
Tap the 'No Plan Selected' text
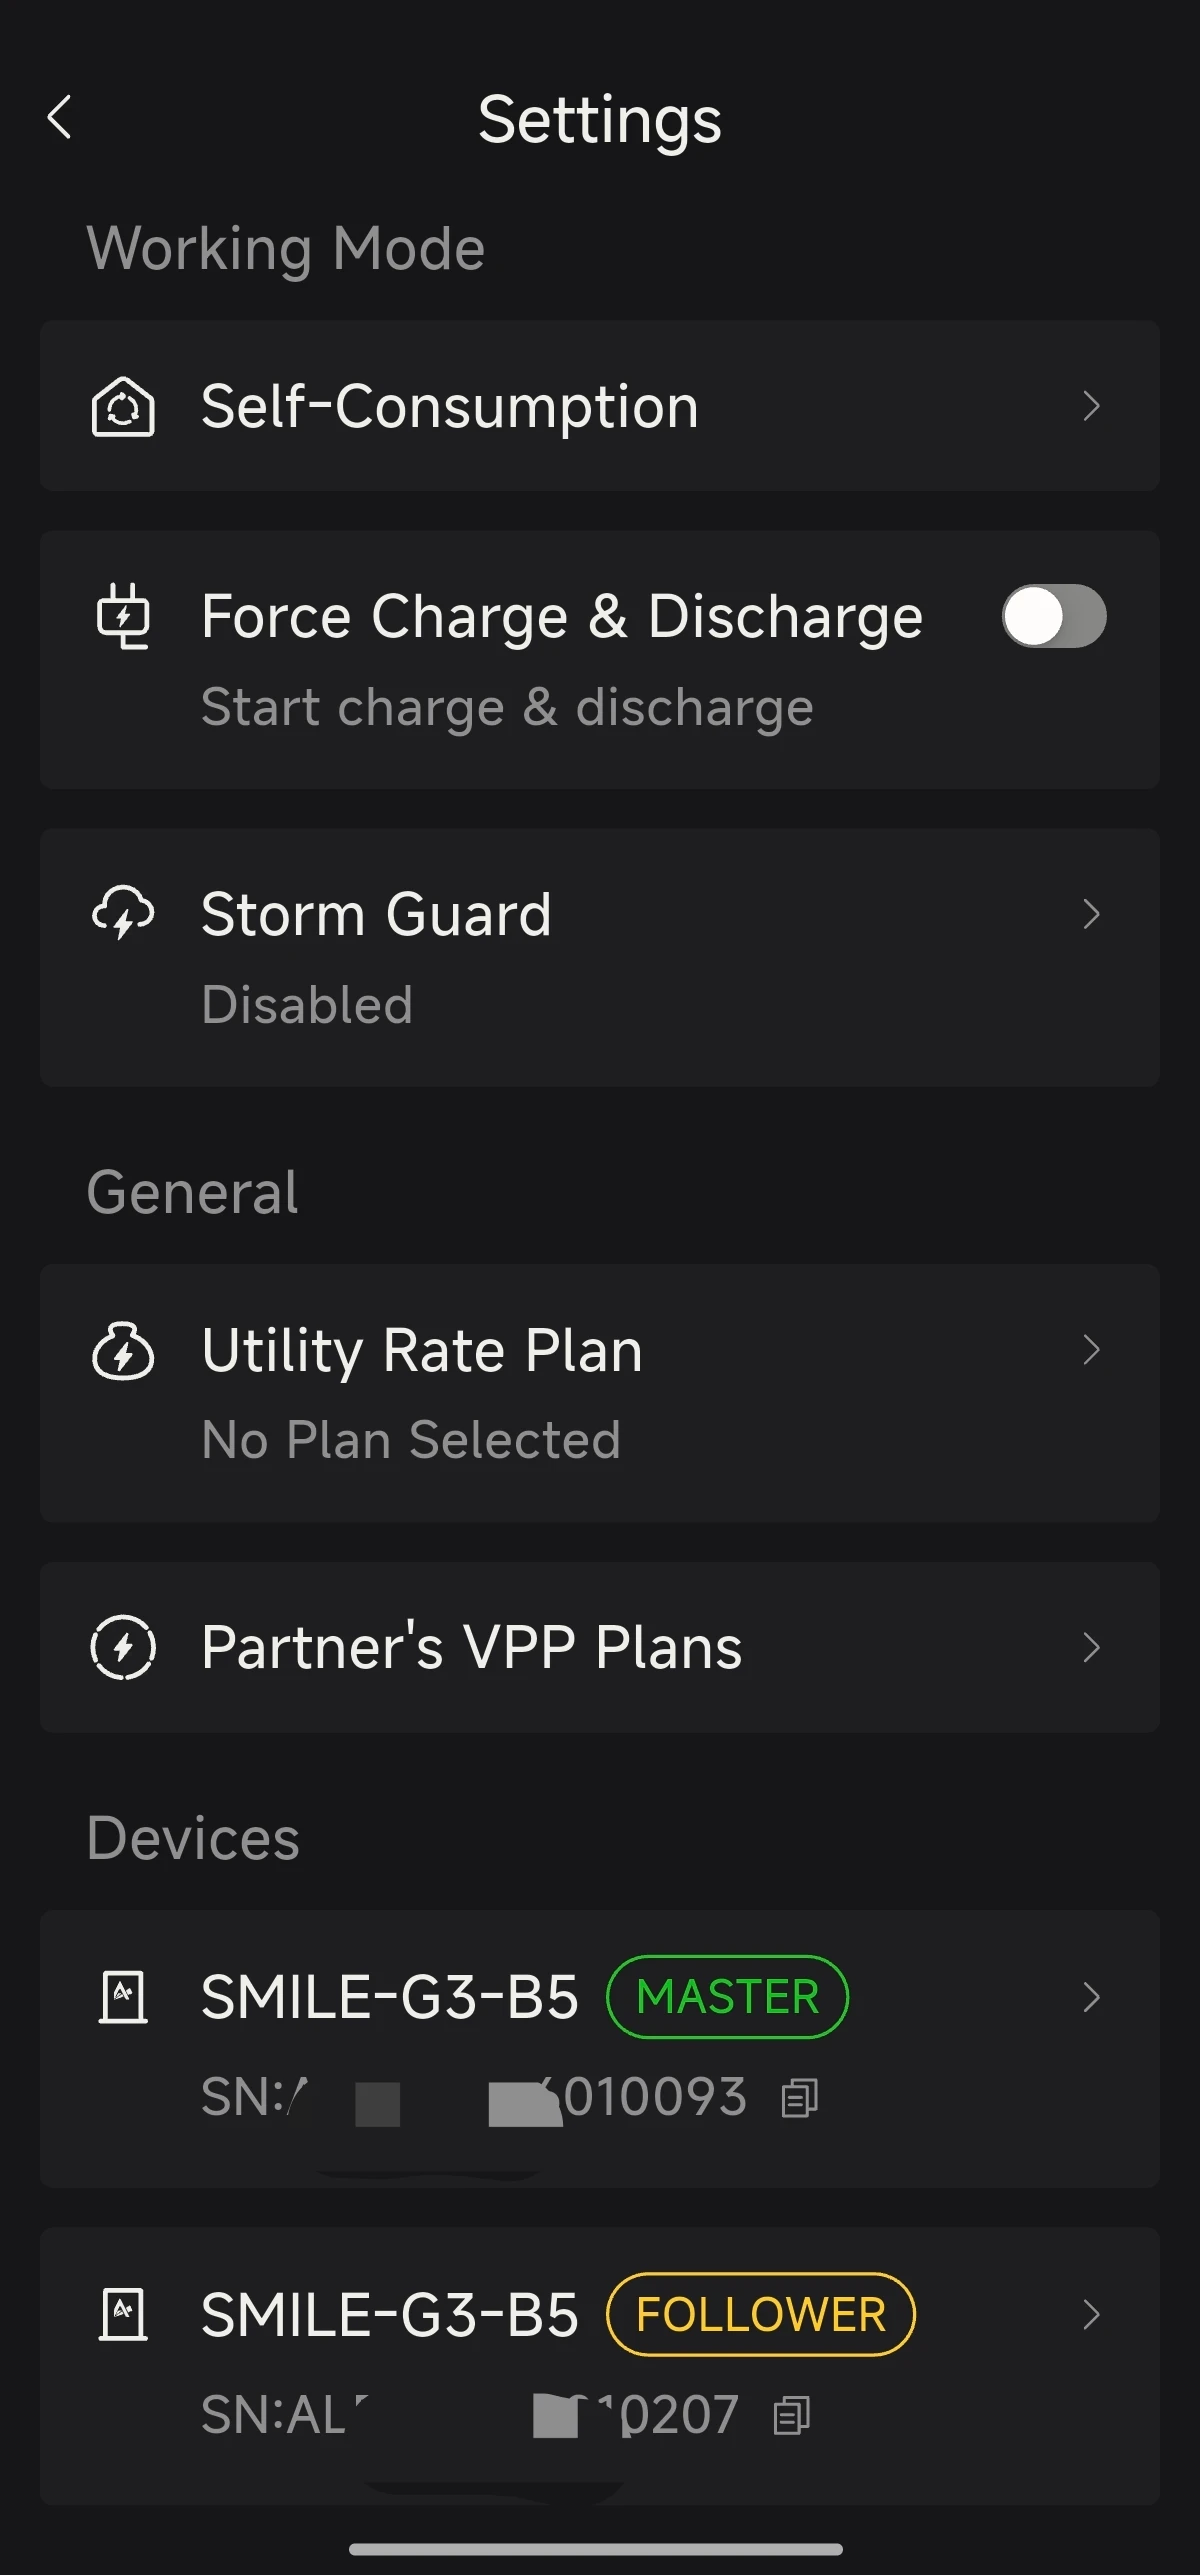coord(411,1440)
